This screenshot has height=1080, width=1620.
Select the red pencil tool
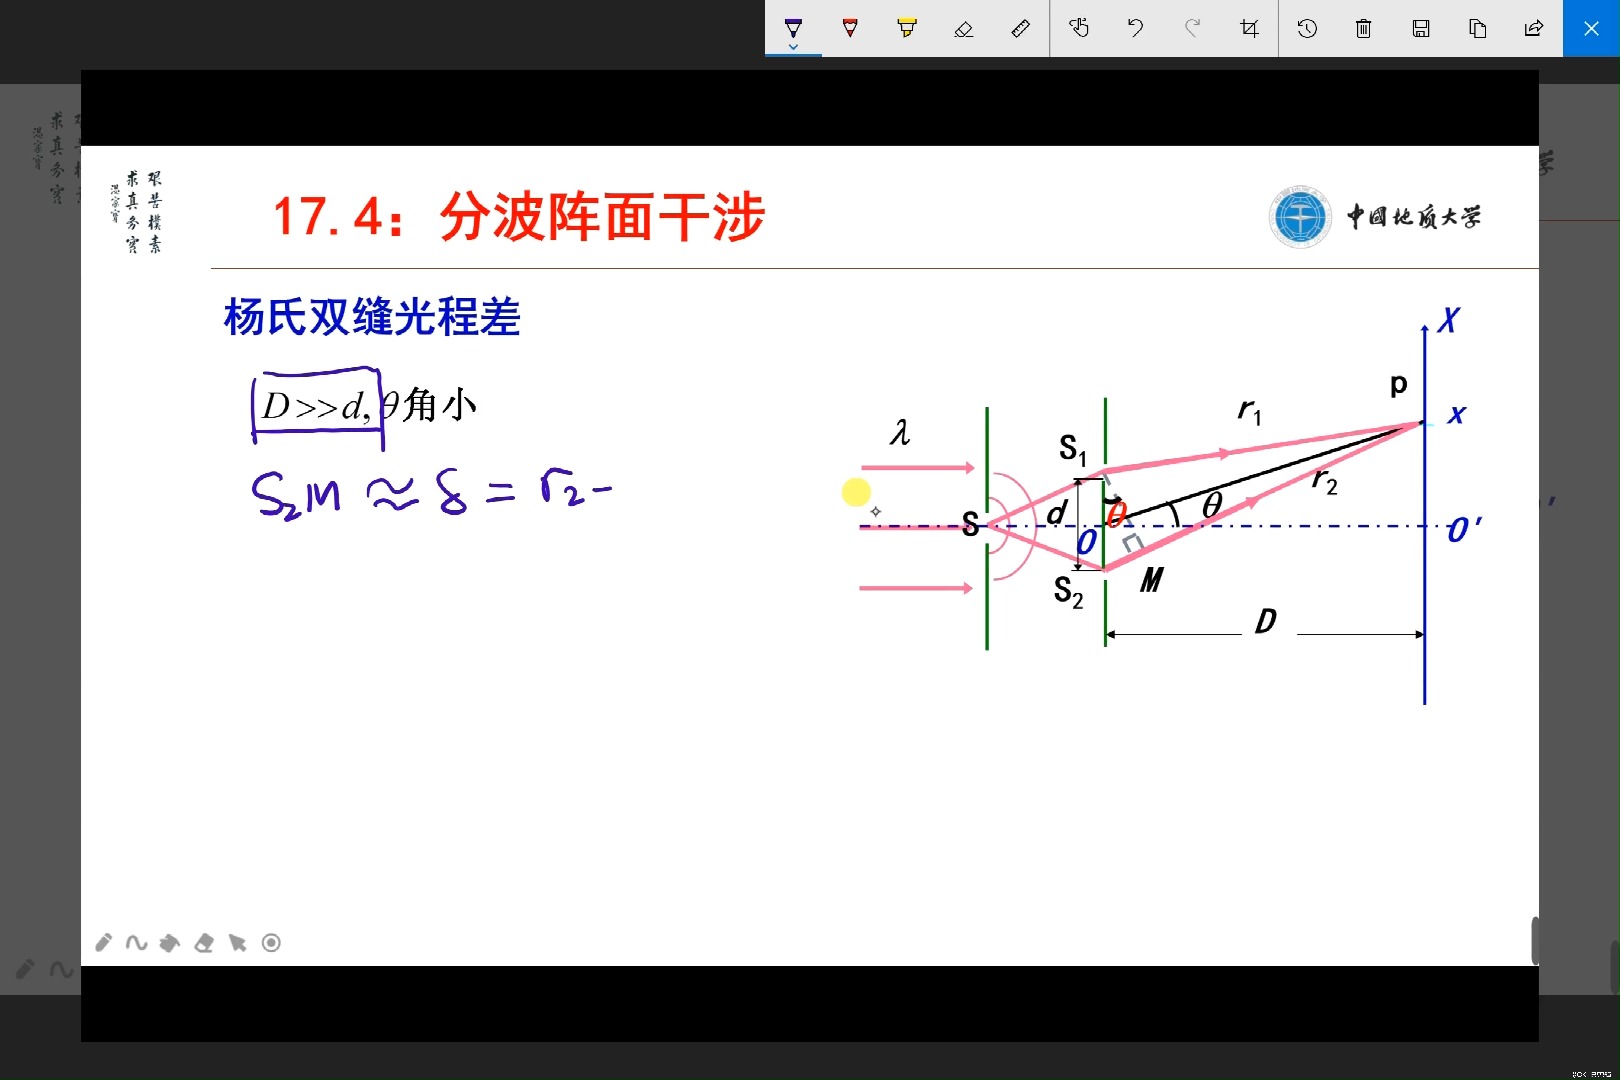click(850, 28)
